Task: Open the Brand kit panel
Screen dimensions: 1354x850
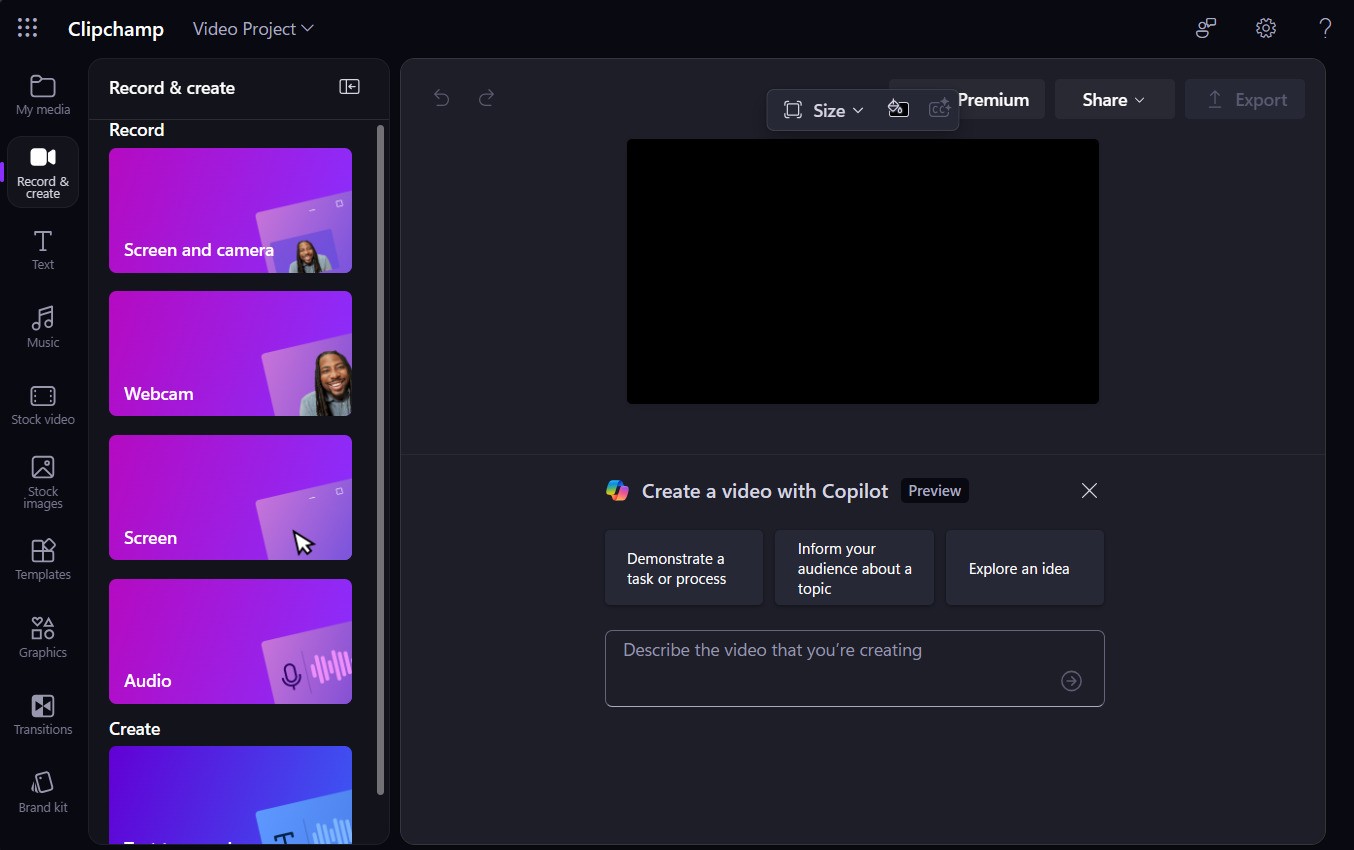Action: click(42, 791)
